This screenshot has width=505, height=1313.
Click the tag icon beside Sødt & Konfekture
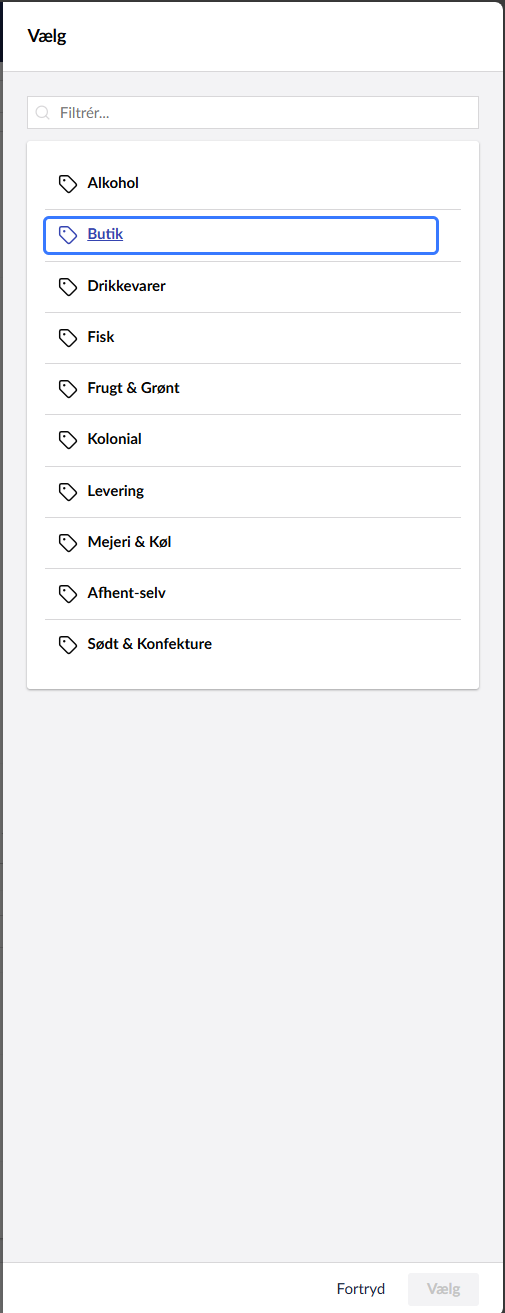pos(68,645)
